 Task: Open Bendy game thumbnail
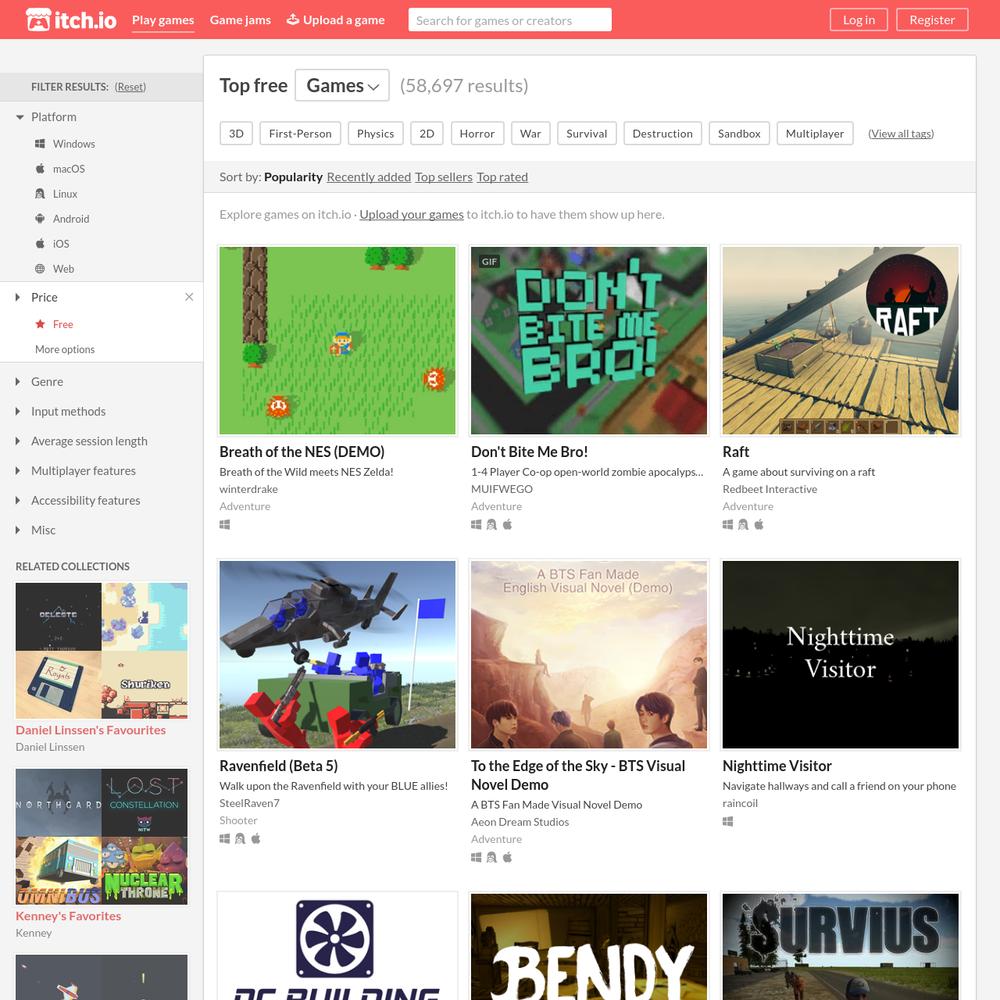[589, 946]
